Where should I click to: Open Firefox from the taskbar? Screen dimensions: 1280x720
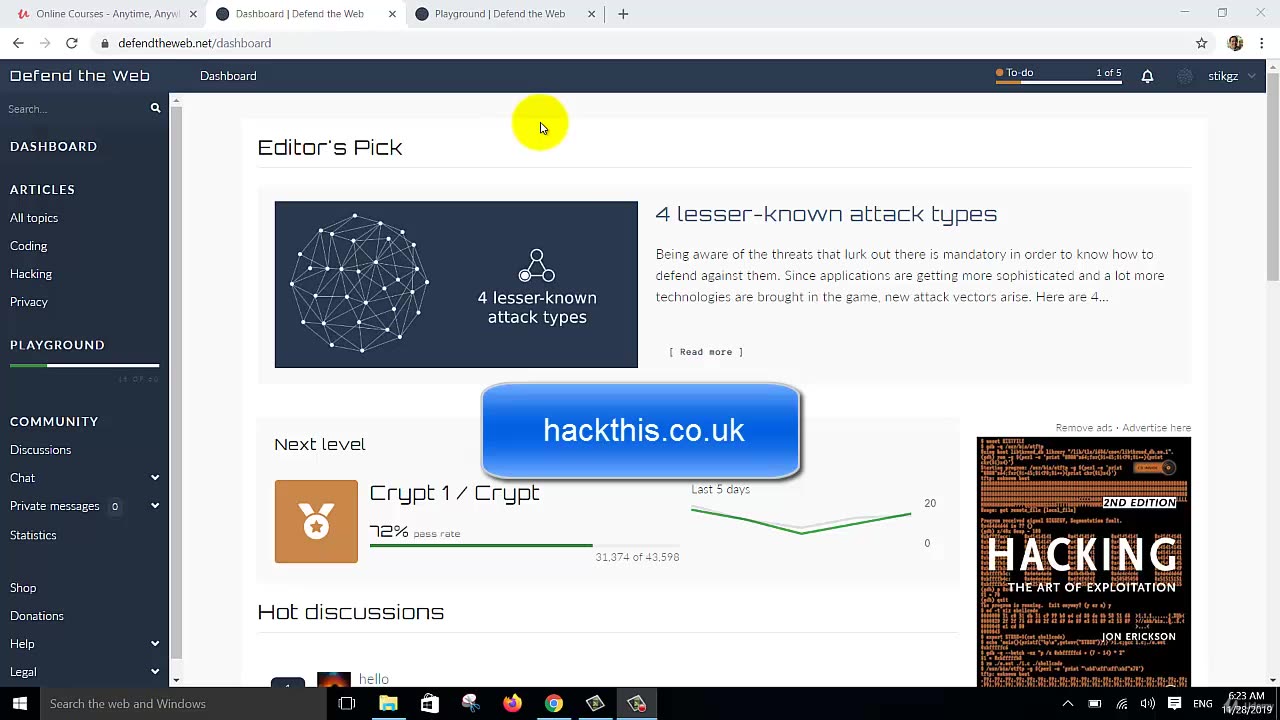[x=512, y=704]
